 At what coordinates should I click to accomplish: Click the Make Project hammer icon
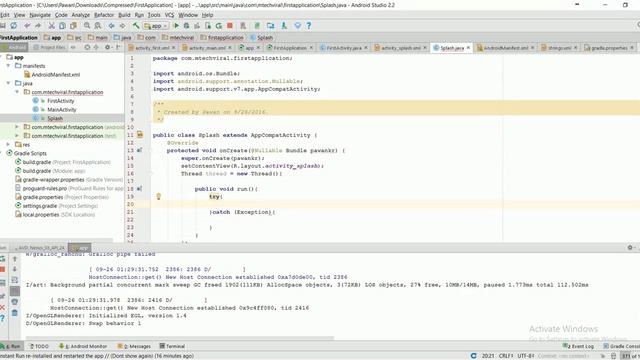136,26
